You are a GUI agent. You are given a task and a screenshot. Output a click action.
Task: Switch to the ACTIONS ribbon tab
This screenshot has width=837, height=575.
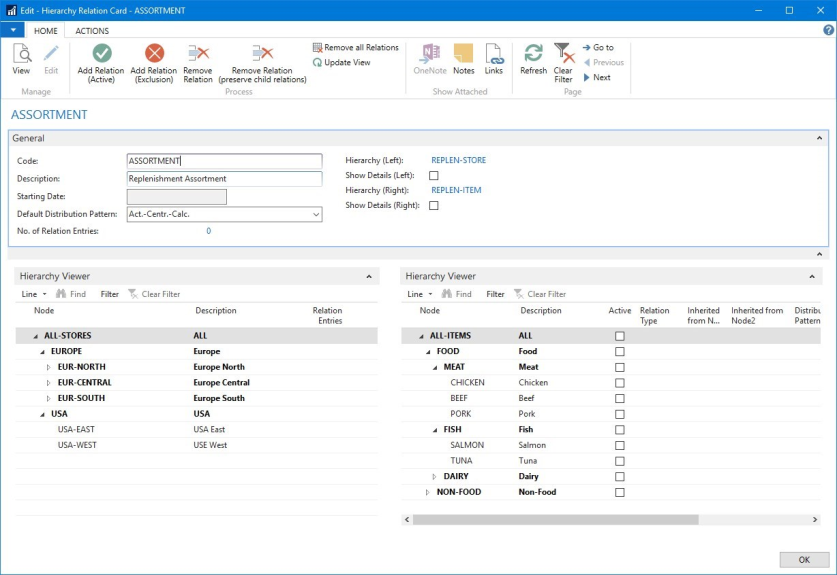coord(93,31)
